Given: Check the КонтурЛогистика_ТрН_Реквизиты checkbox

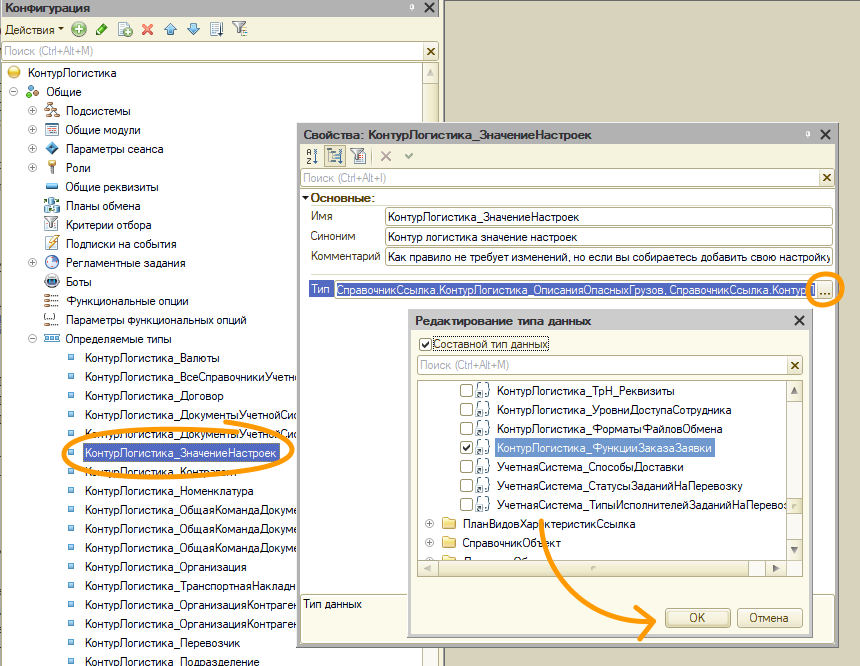Looking at the screenshot, I should (466, 391).
